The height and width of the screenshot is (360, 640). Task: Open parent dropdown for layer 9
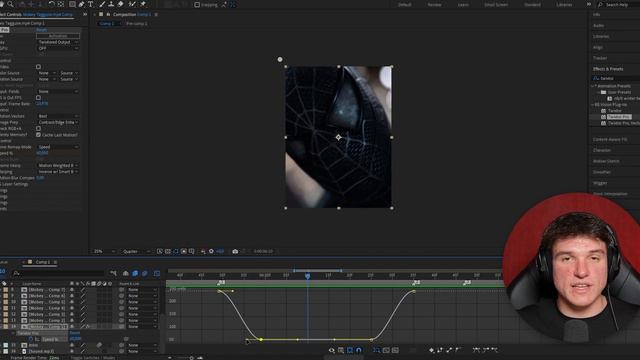point(142,296)
